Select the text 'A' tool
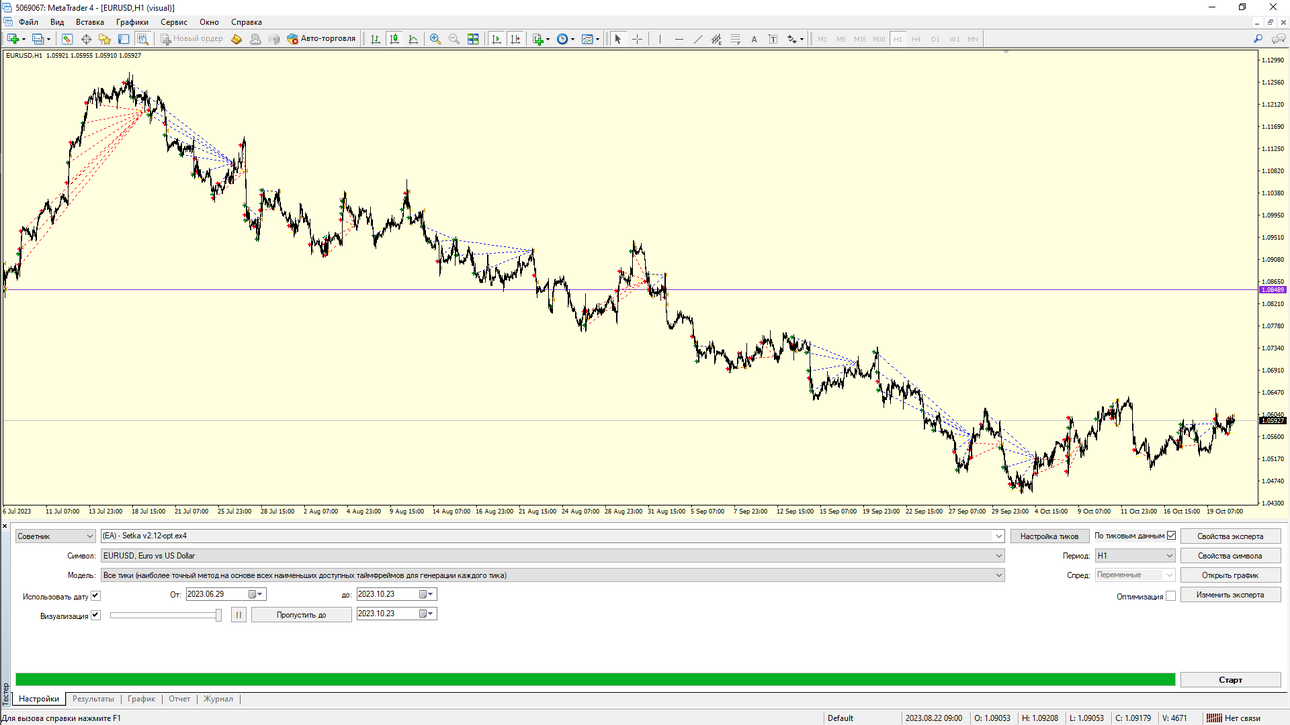1290x725 pixels. tap(755, 39)
